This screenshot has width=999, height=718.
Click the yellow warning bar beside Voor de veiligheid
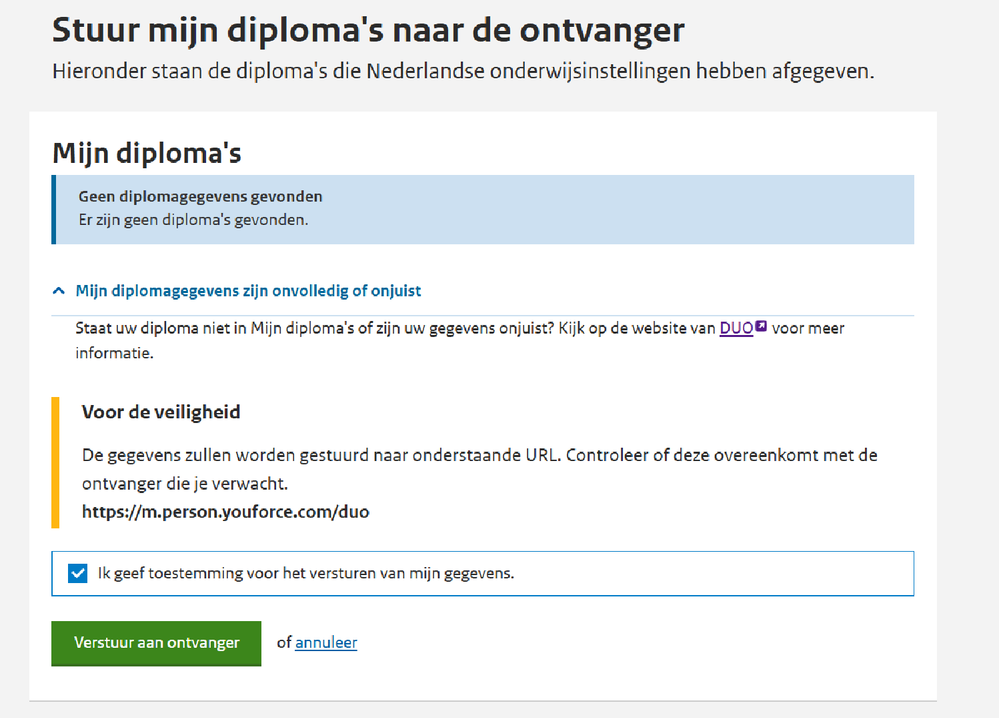pyautogui.click(x=57, y=460)
